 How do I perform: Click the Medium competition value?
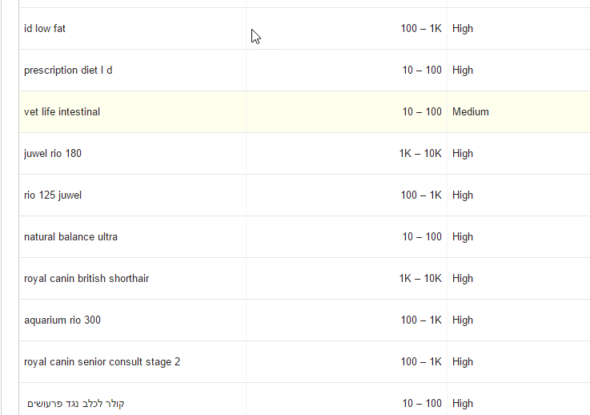470,112
